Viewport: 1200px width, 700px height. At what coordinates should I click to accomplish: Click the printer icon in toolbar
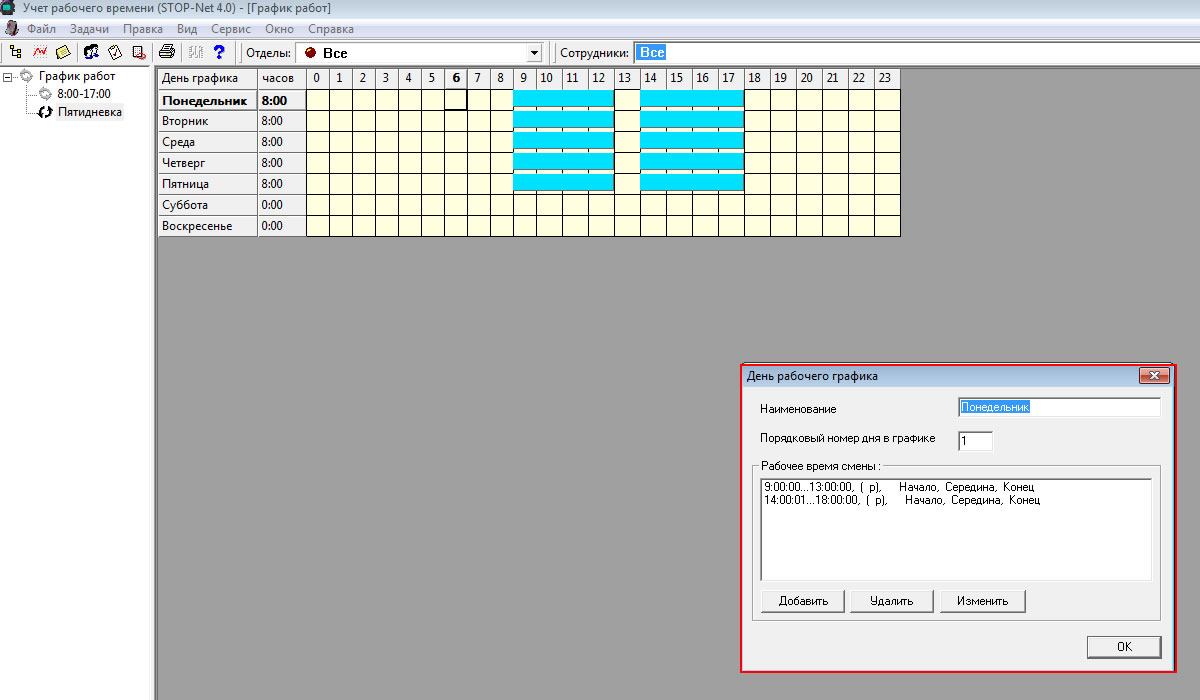click(167, 52)
